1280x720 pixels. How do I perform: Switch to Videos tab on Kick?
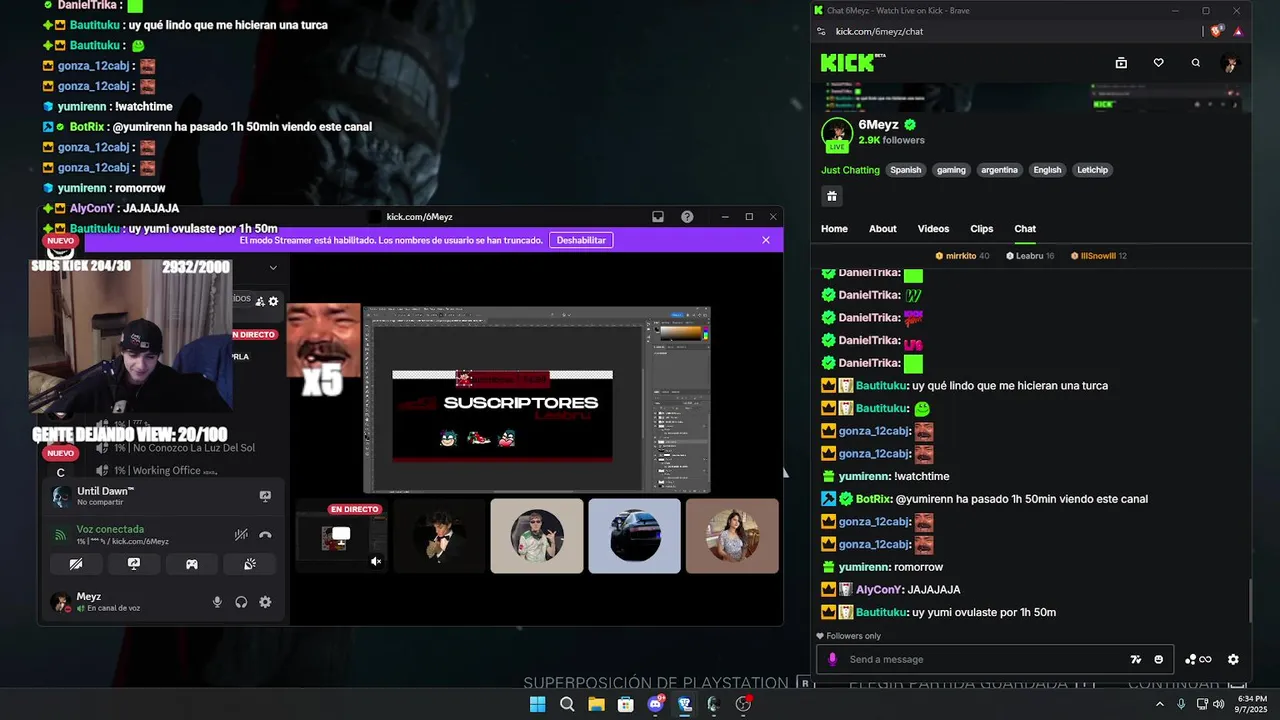click(934, 229)
